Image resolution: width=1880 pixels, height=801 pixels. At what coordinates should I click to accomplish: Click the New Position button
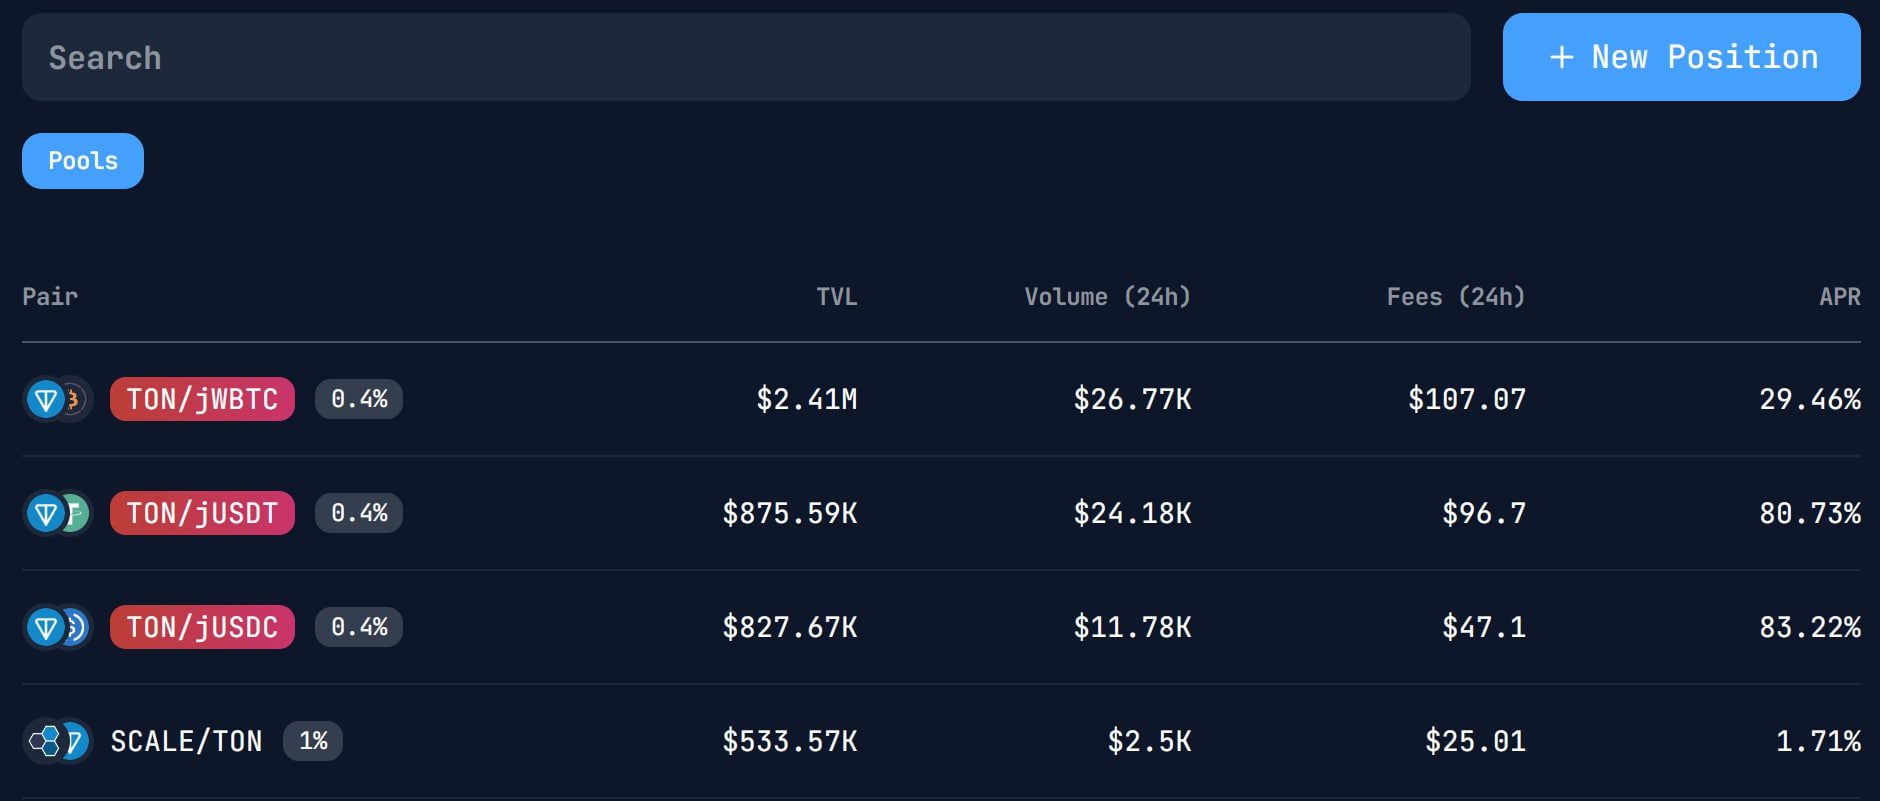1681,57
